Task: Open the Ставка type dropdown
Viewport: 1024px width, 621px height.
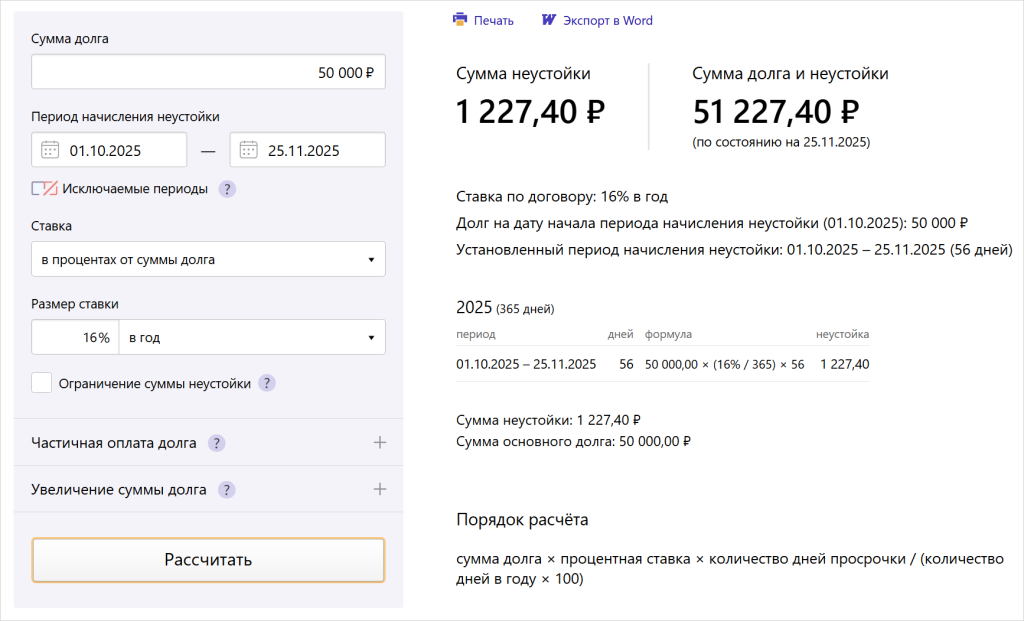Action: [208, 260]
